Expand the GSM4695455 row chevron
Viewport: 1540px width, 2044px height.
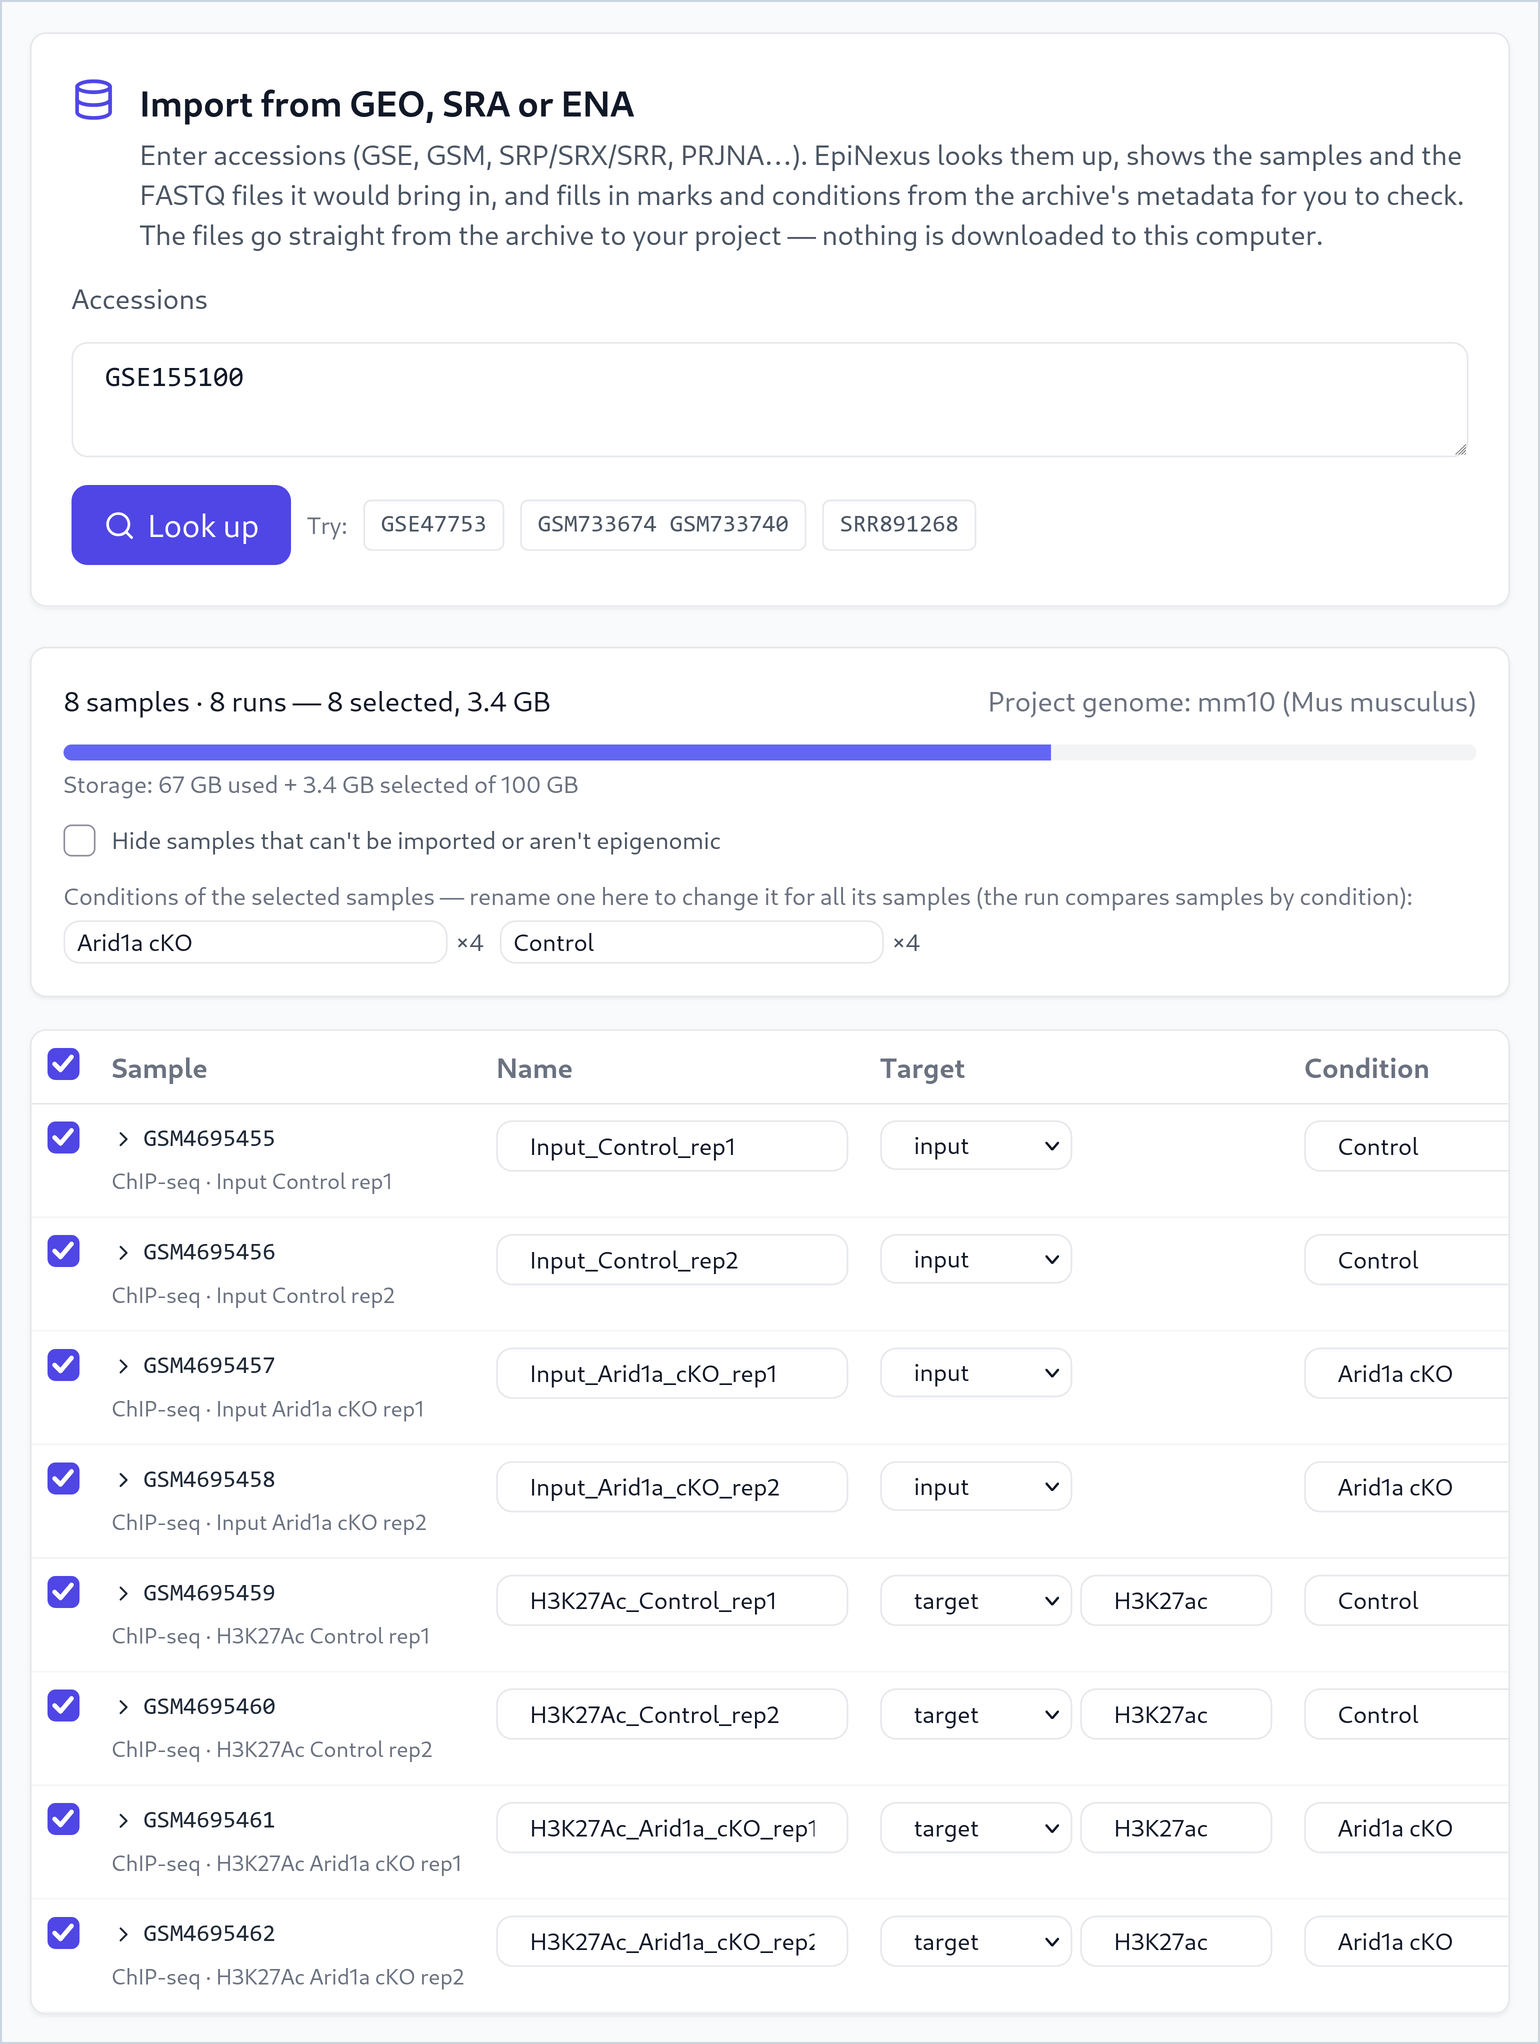123,1139
